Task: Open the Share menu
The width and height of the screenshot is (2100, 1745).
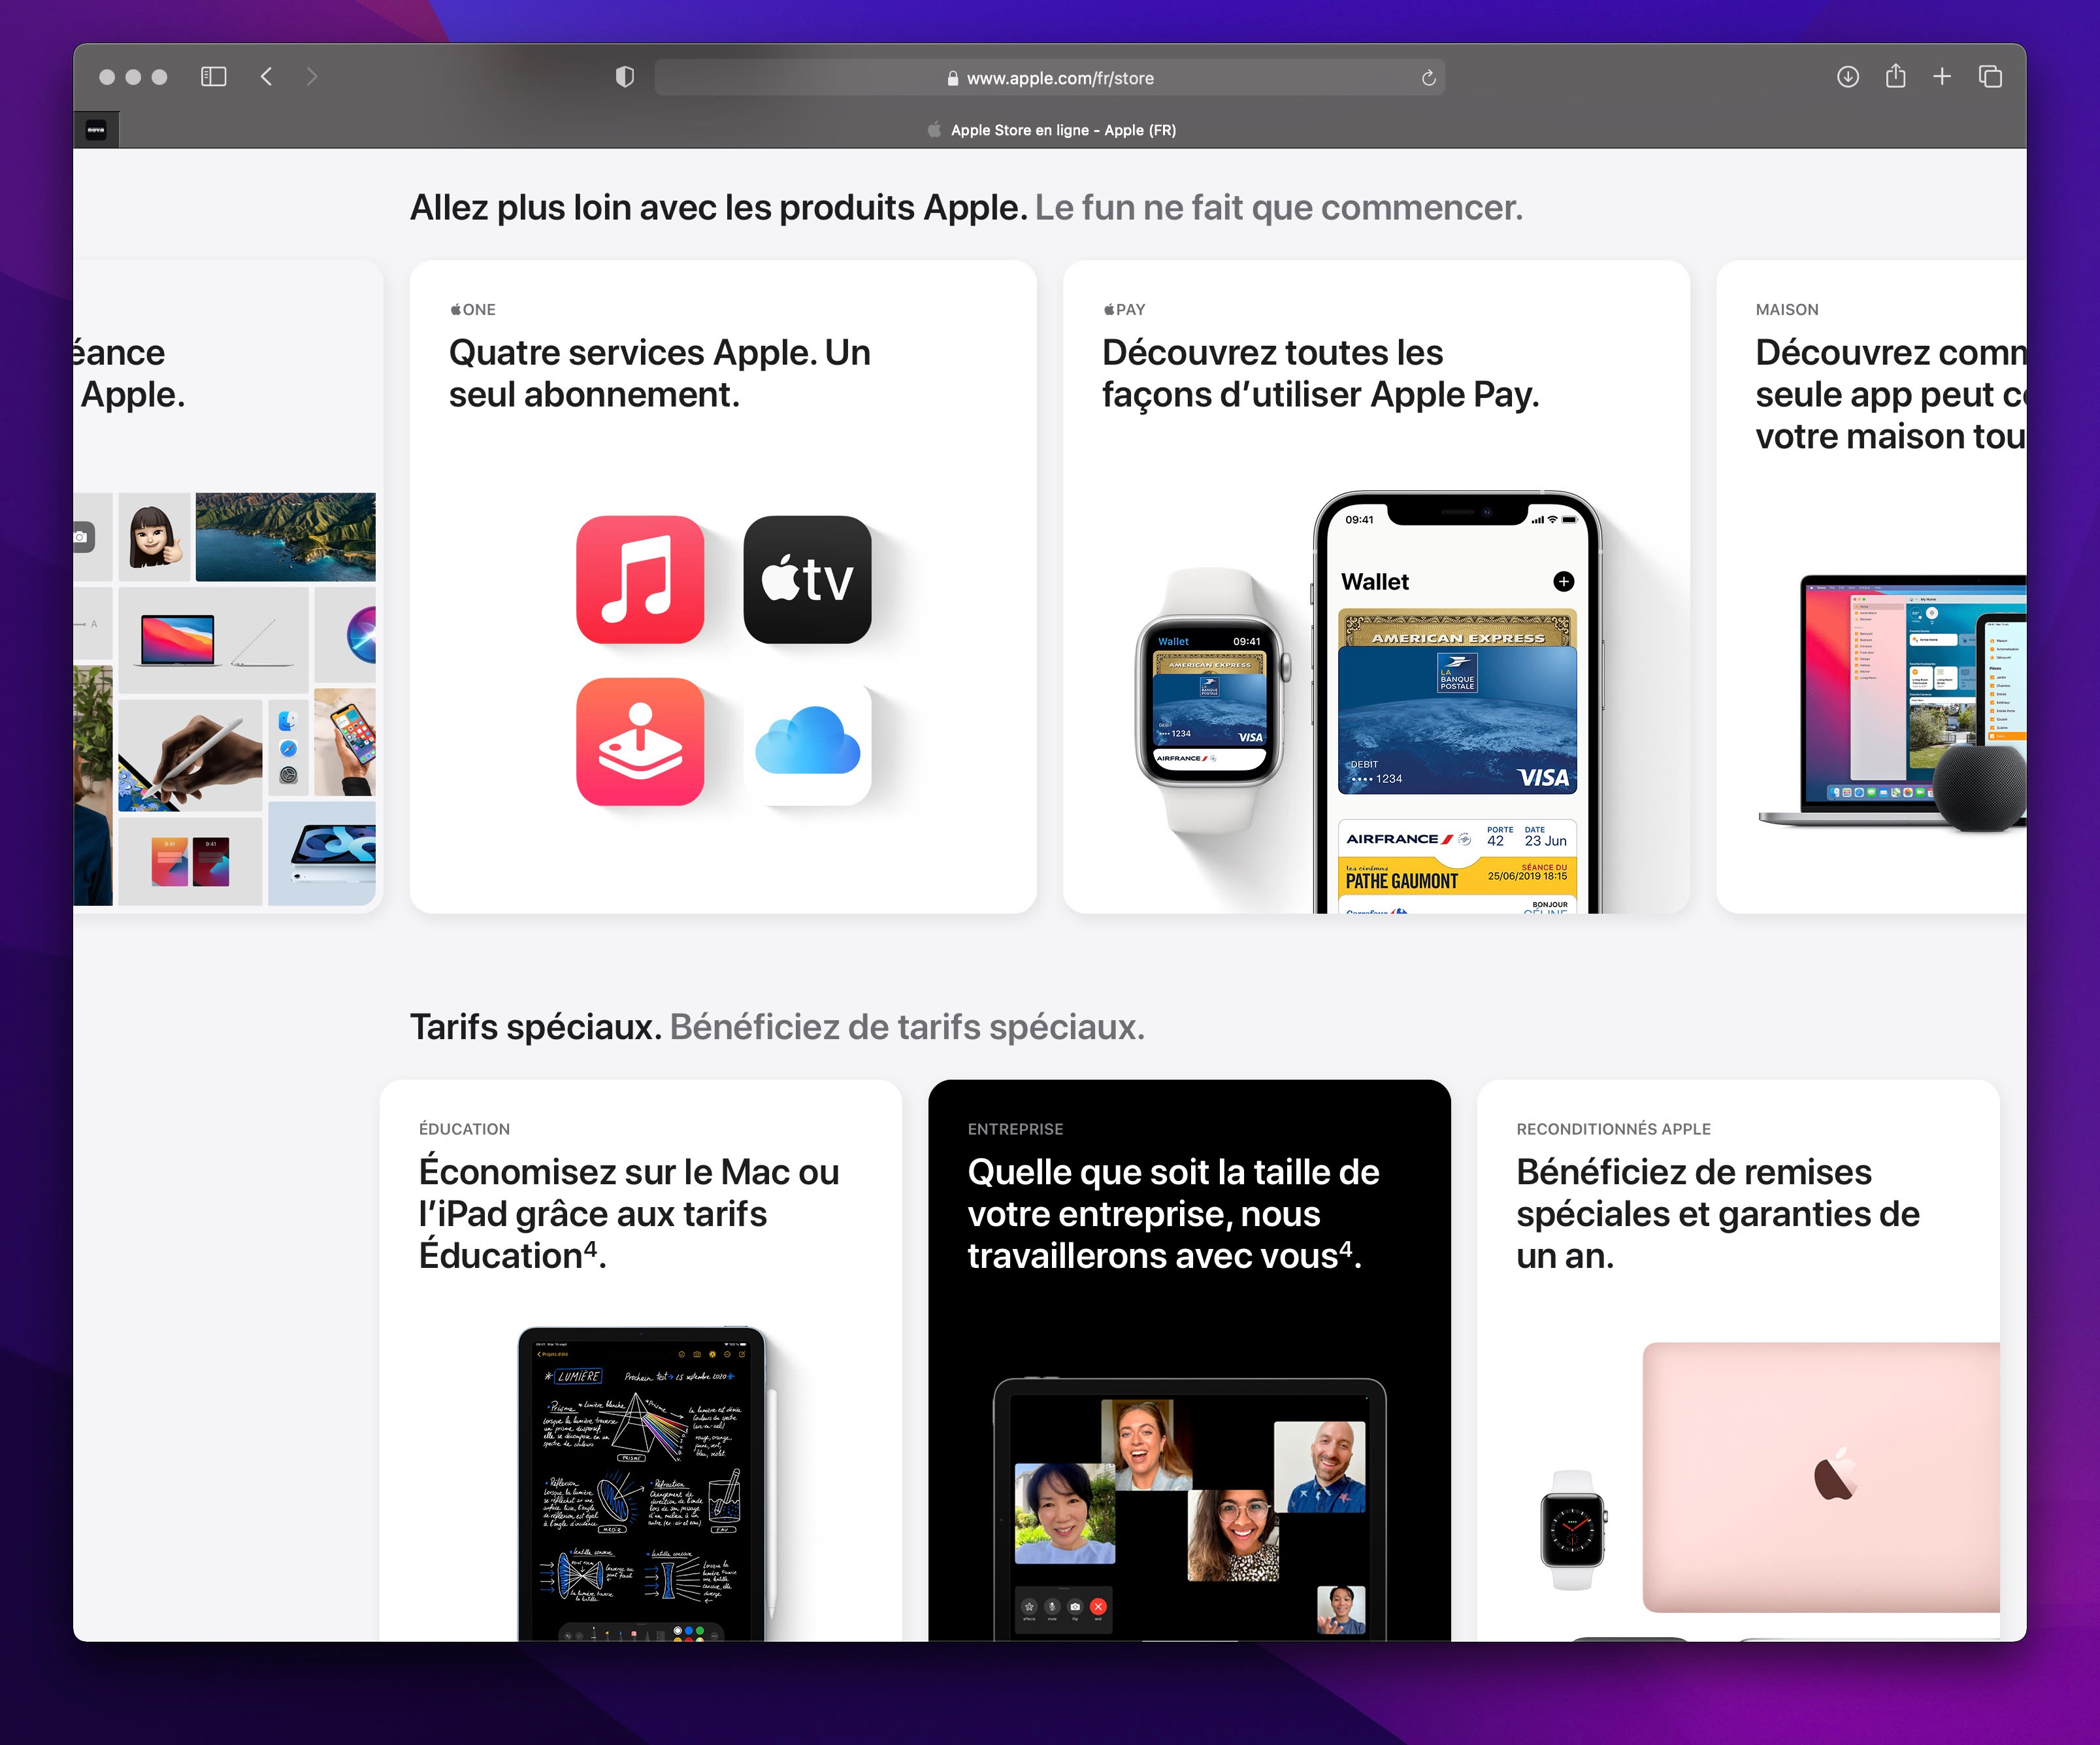Action: click(1895, 77)
